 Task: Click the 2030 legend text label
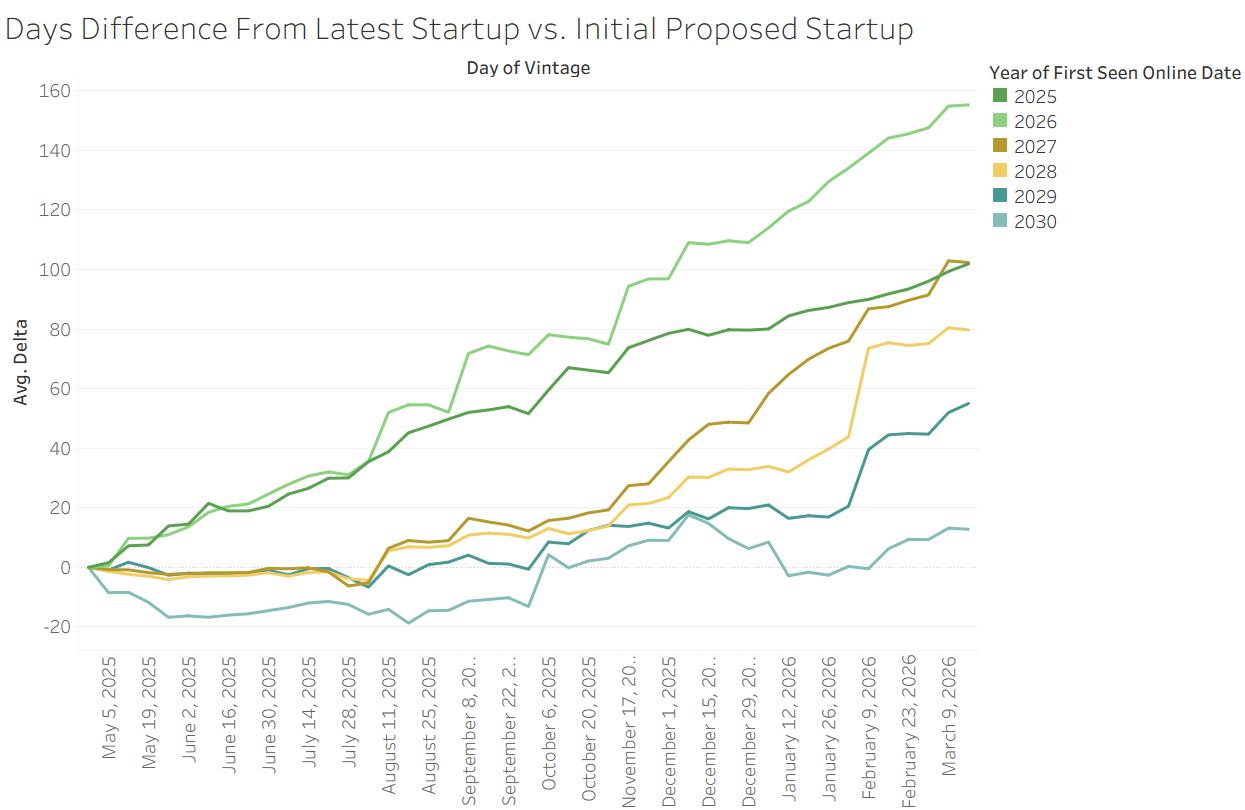1034,222
